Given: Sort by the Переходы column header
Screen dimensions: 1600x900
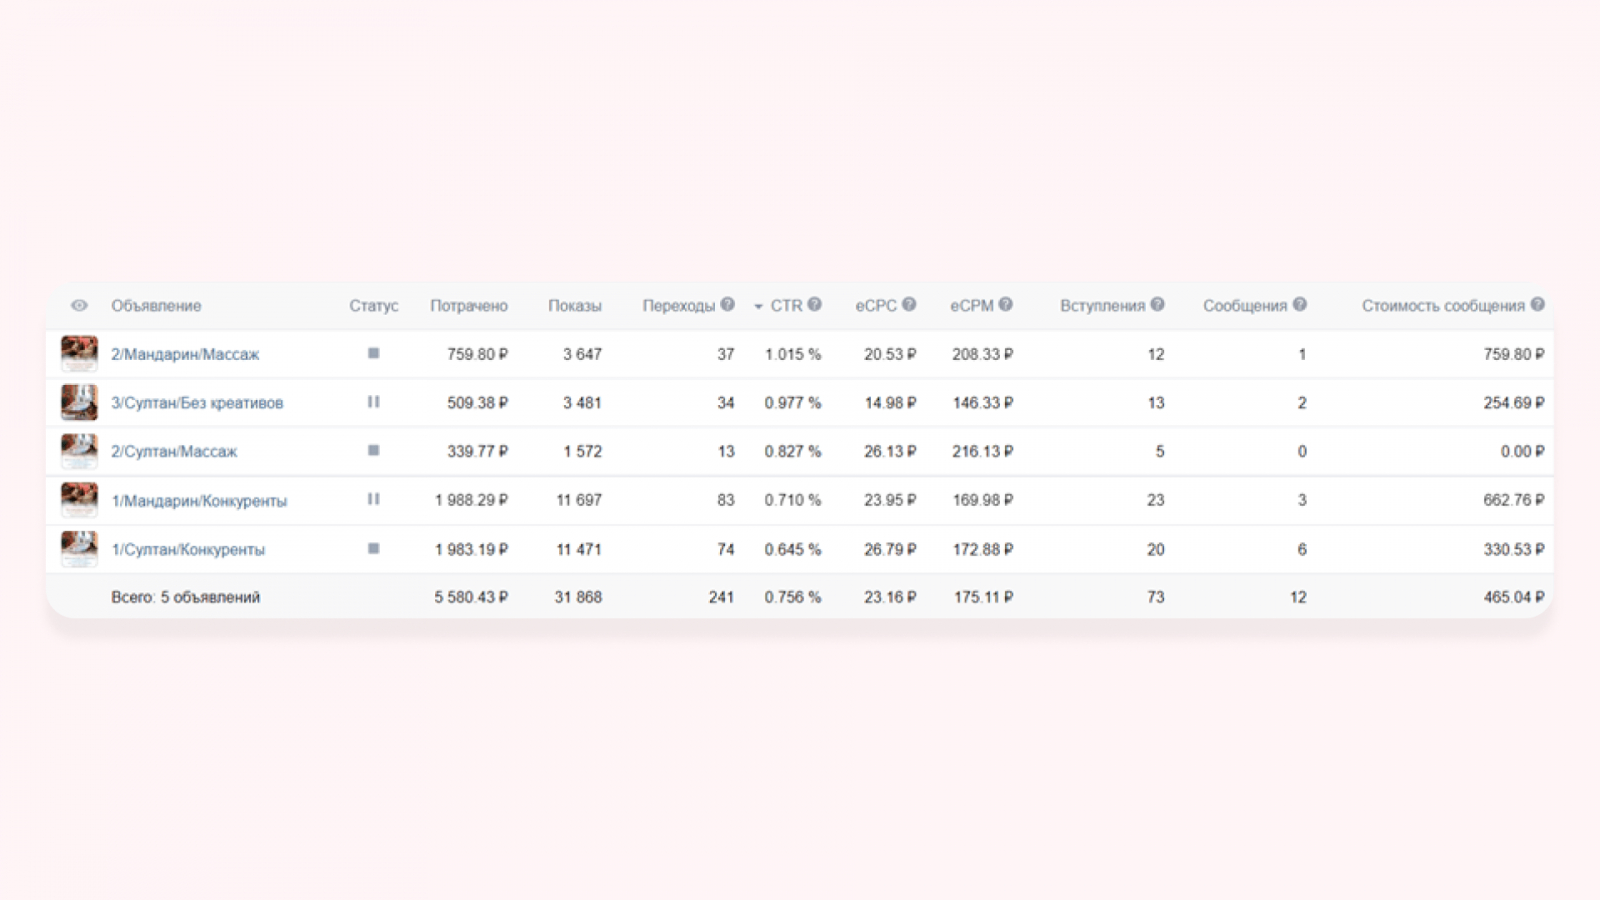Looking at the screenshot, I should click(x=679, y=306).
